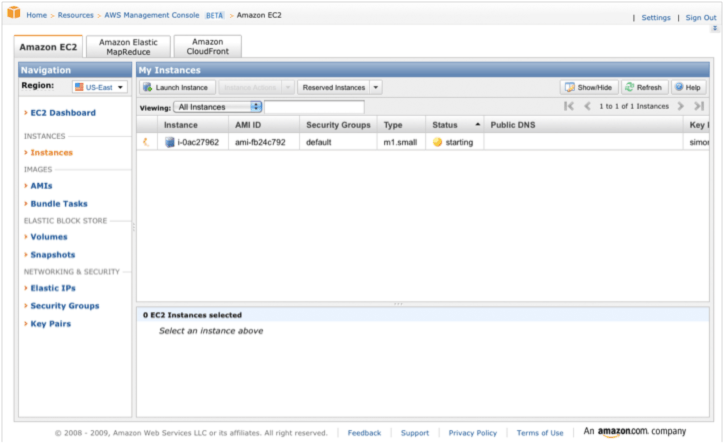Sort by Security Groups column header
The height and width of the screenshot is (444, 724).
[x=338, y=125]
